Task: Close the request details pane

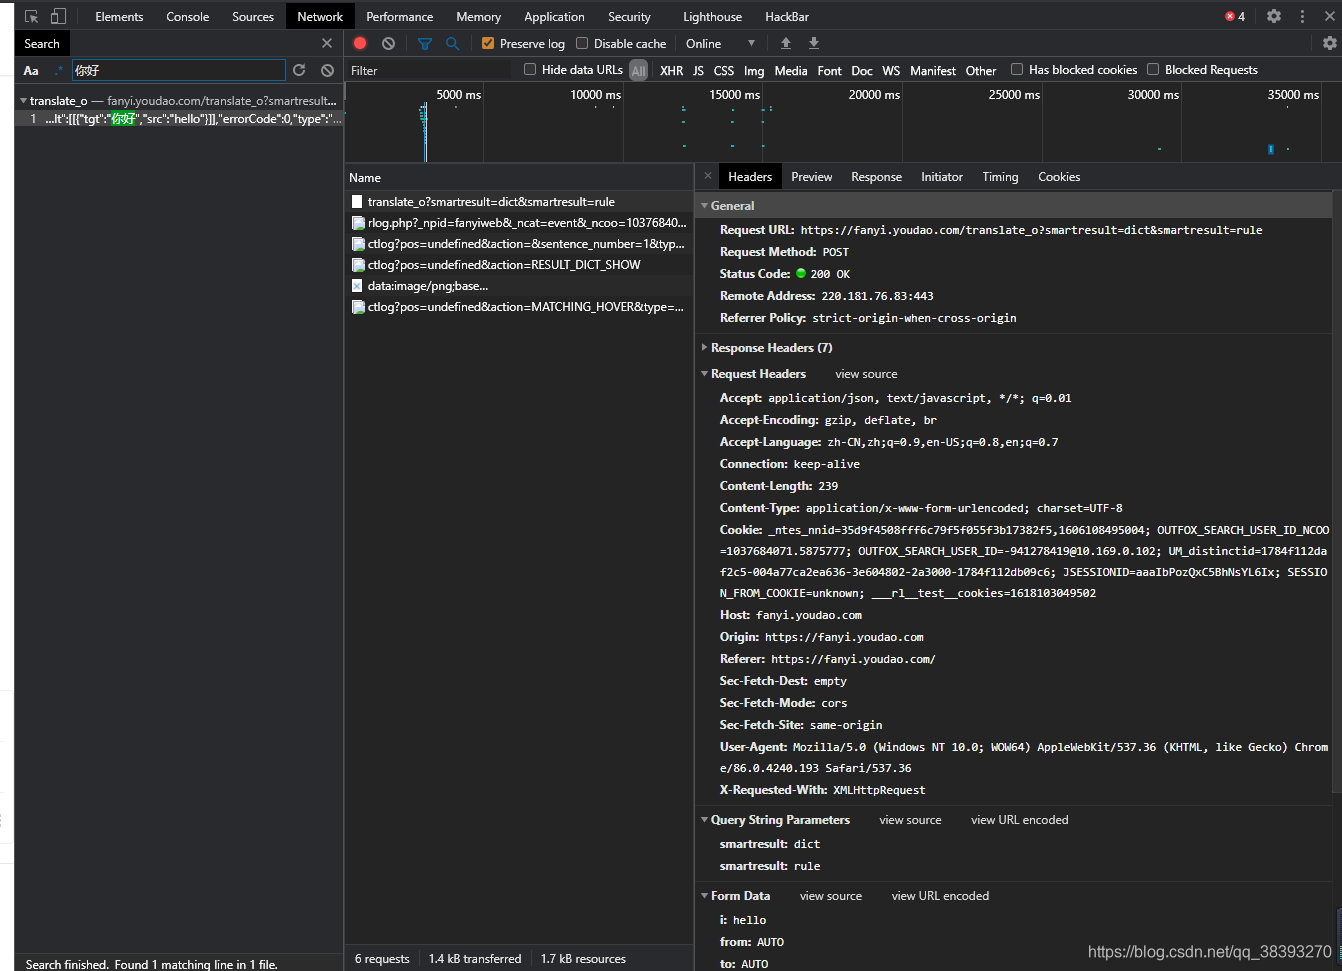Action: 708,176
